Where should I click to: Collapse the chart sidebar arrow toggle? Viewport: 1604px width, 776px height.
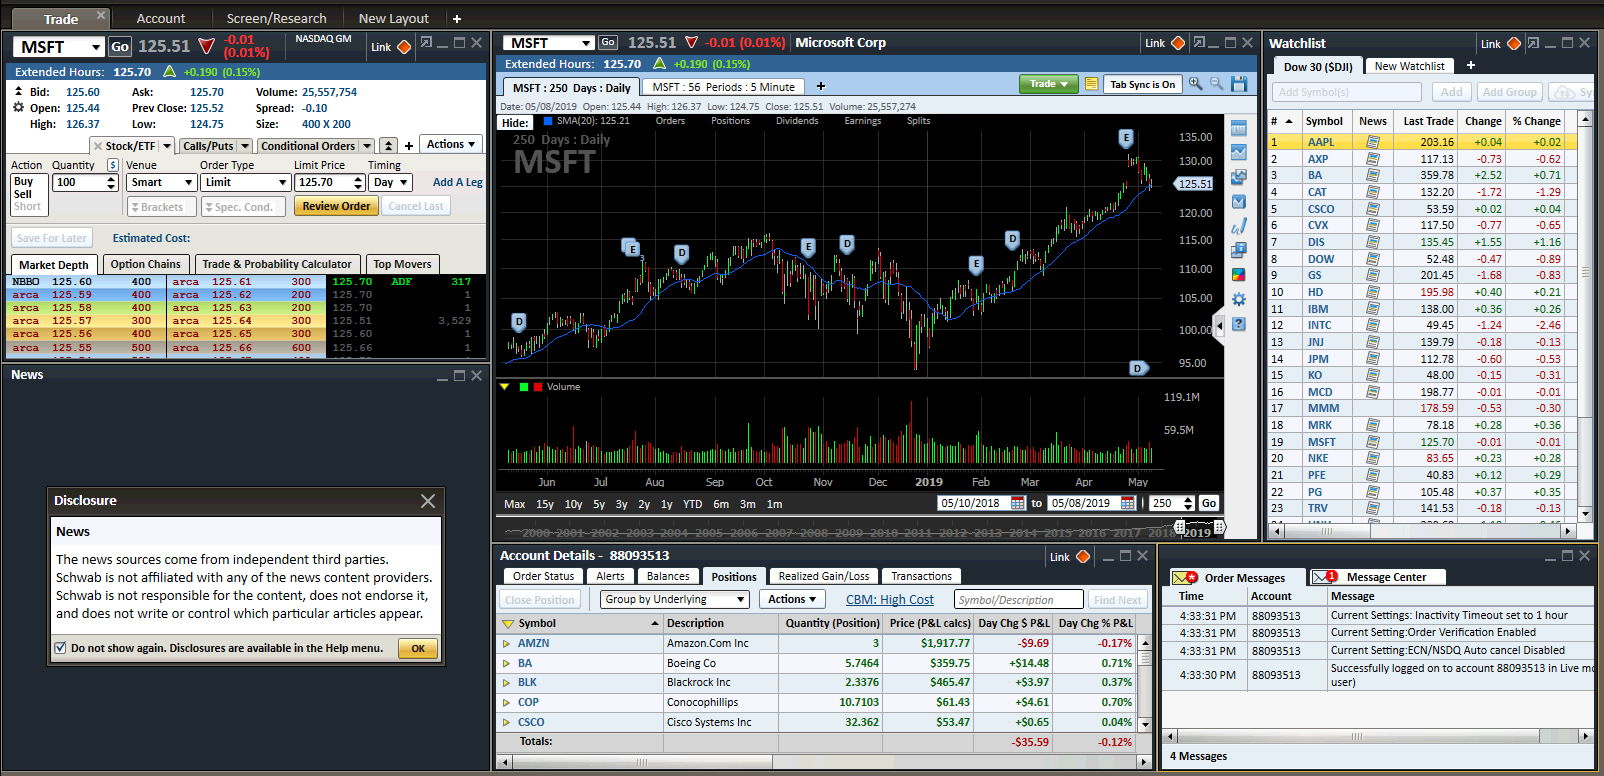click(1219, 326)
